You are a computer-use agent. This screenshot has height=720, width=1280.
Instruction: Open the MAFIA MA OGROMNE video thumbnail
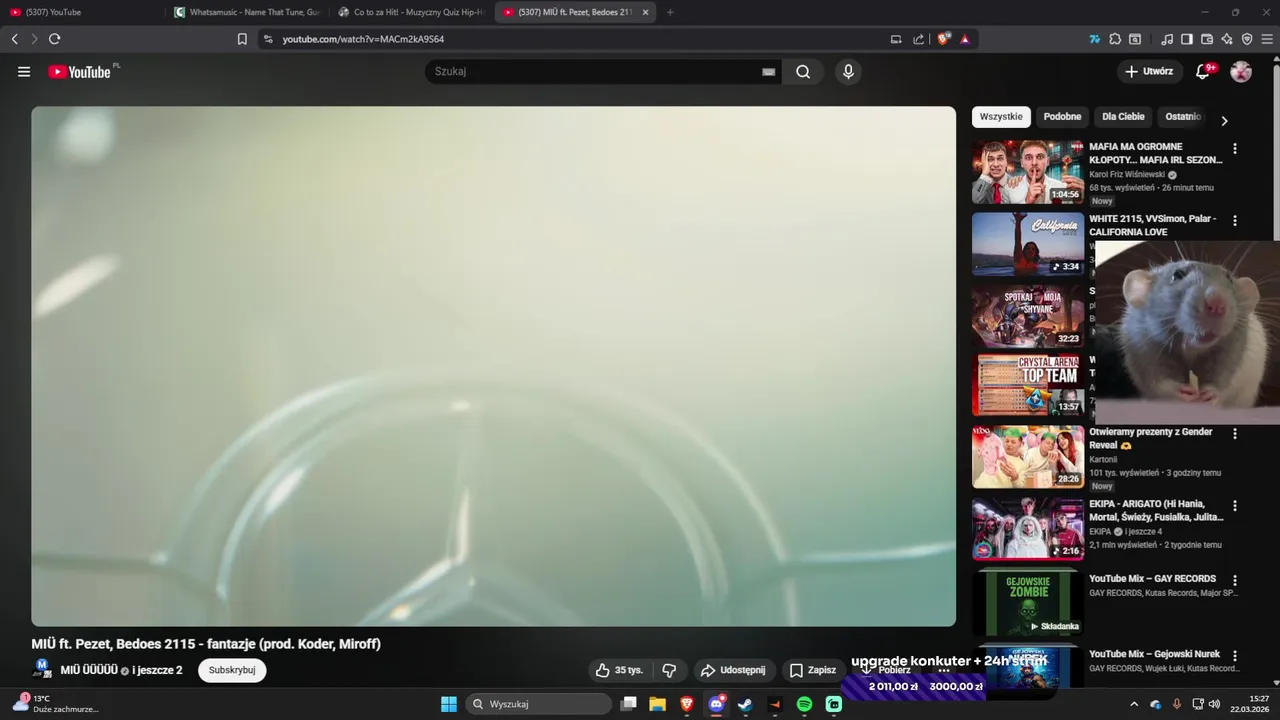point(1027,172)
